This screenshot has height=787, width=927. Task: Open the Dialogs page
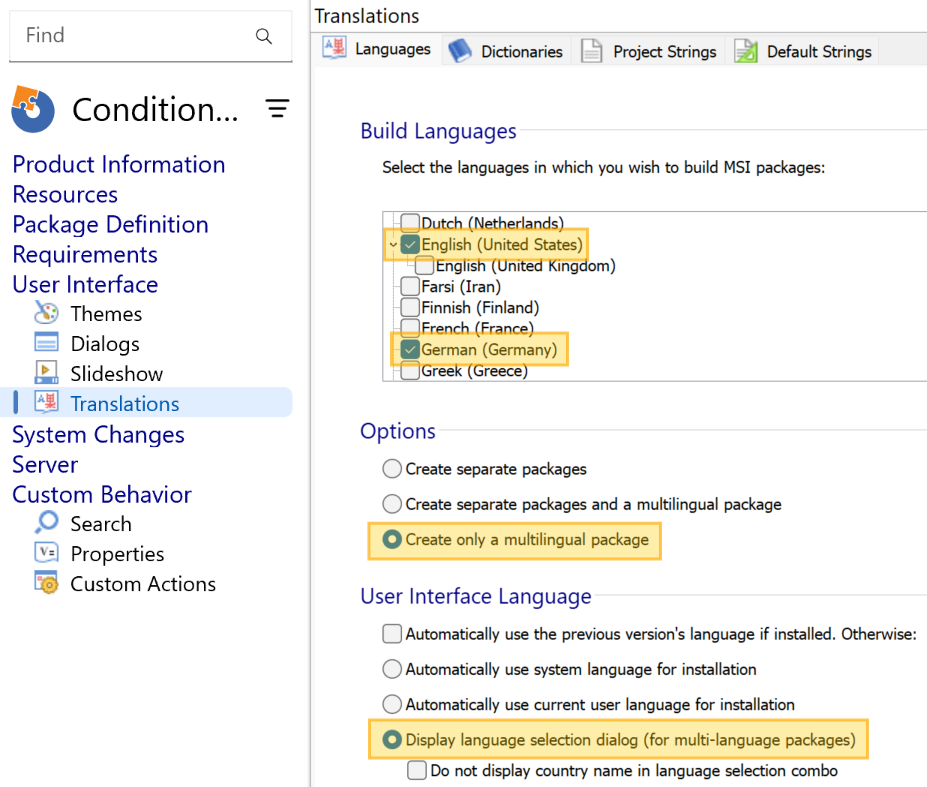[105, 344]
